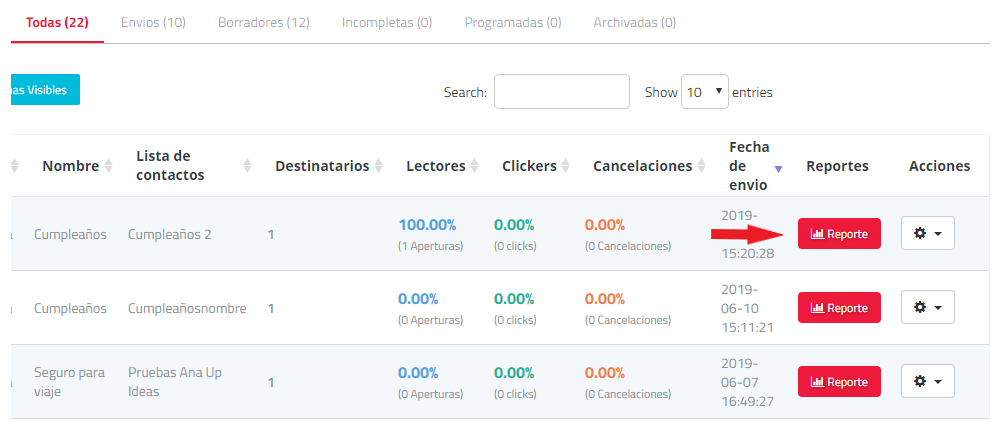Viewport: 1002px width, 422px height.
Task: Switch to the Borradores (12) tab
Action: click(263, 22)
